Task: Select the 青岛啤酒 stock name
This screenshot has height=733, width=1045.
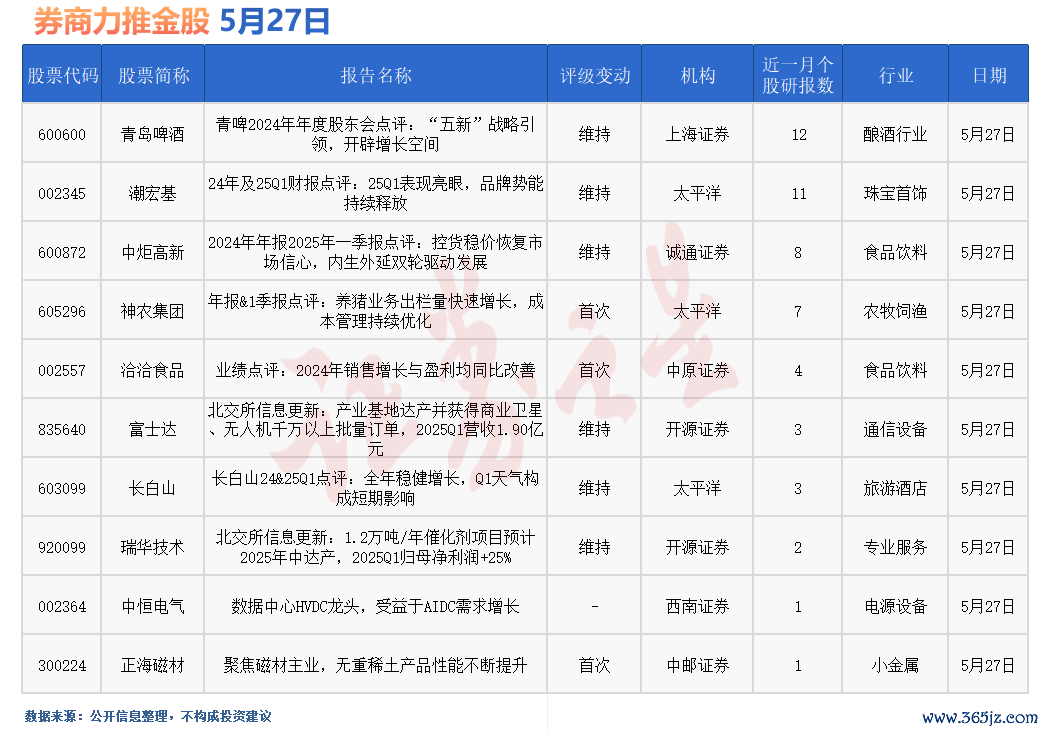Action: tap(152, 134)
